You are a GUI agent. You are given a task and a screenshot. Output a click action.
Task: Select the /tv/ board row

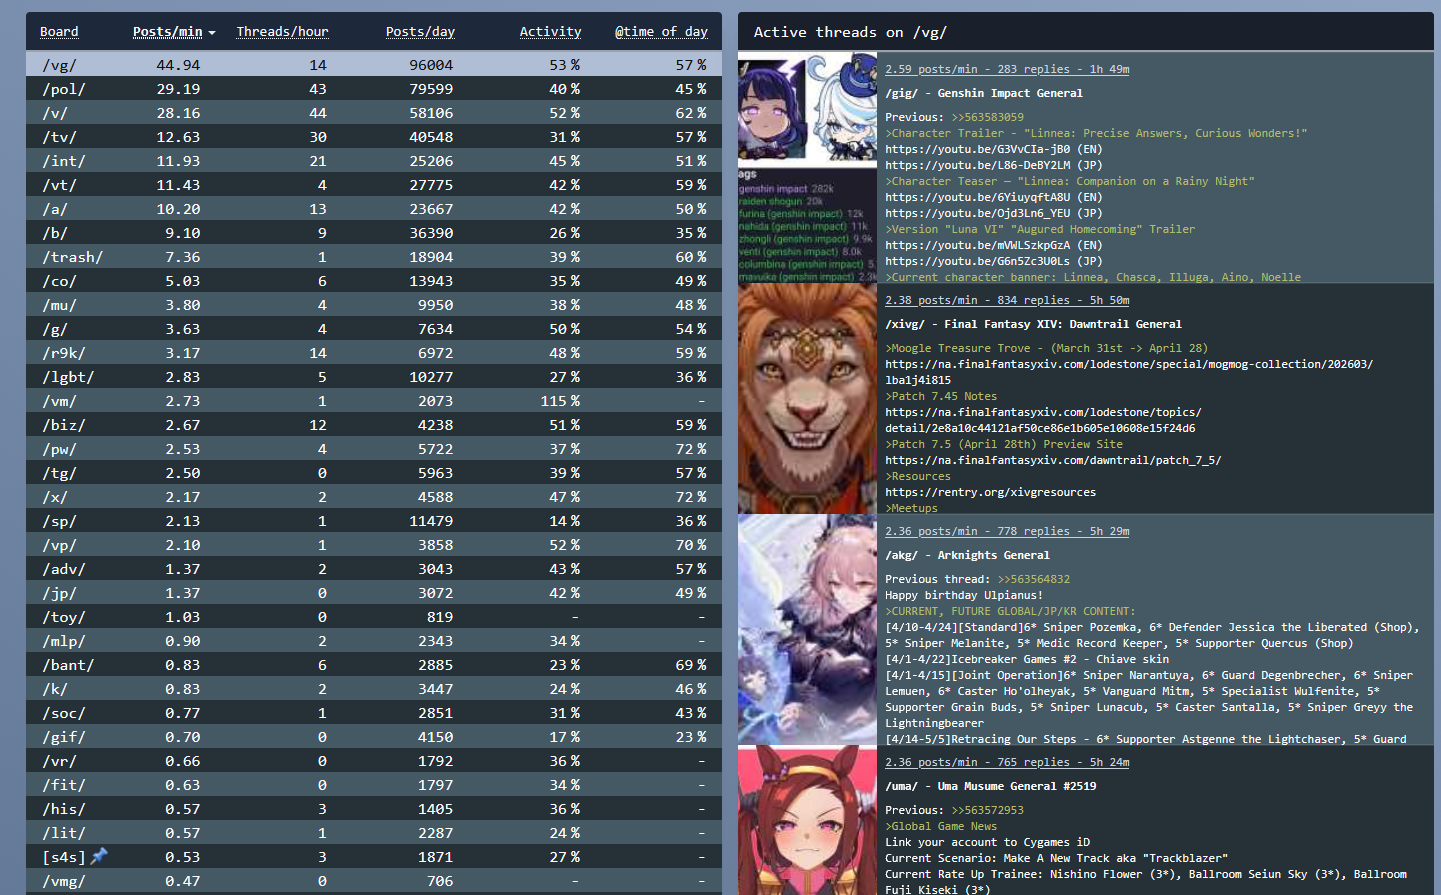(374, 136)
